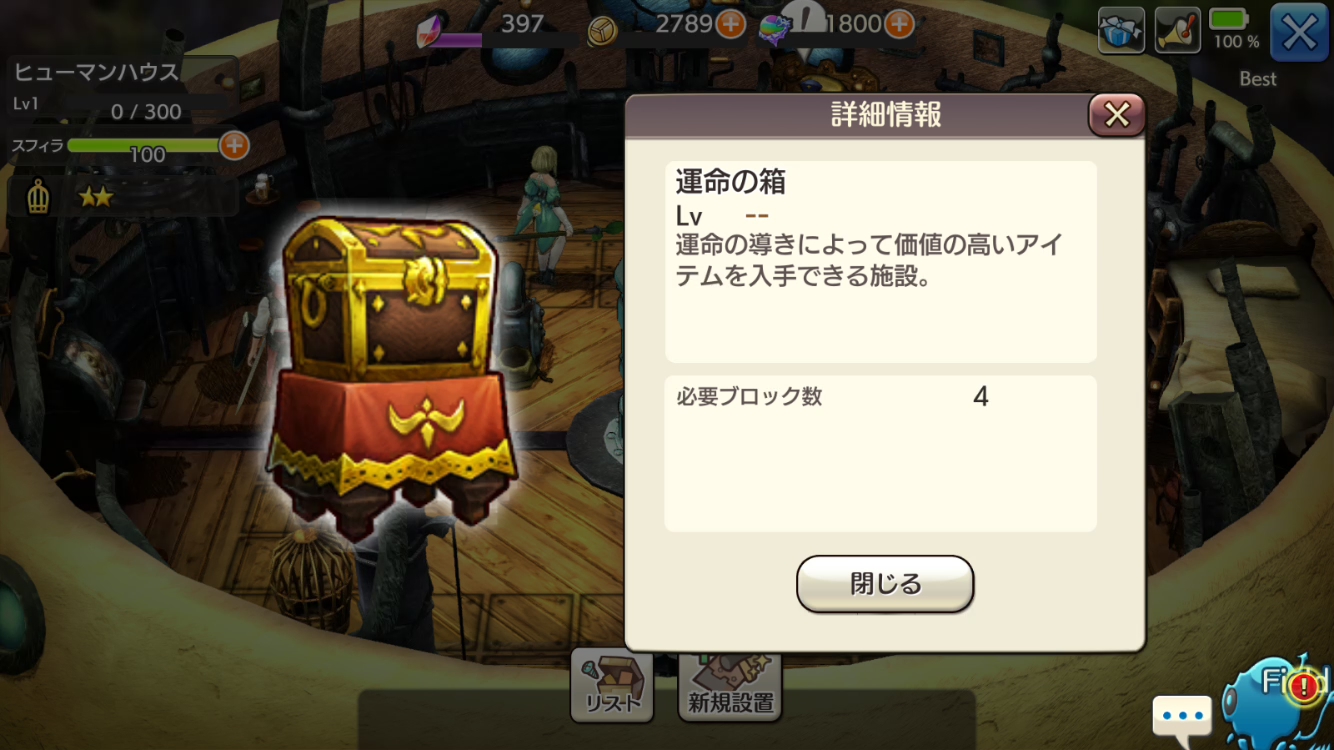Tap the blue X exit button
The width and height of the screenshot is (1334, 750).
pyautogui.click(x=1299, y=33)
